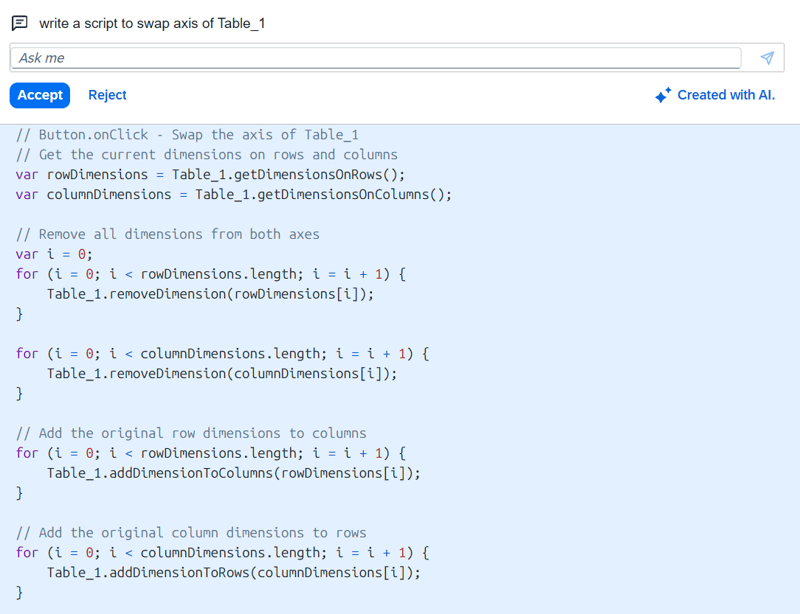Click the comment '// Remove all dimensions from both axes'

click(167, 234)
